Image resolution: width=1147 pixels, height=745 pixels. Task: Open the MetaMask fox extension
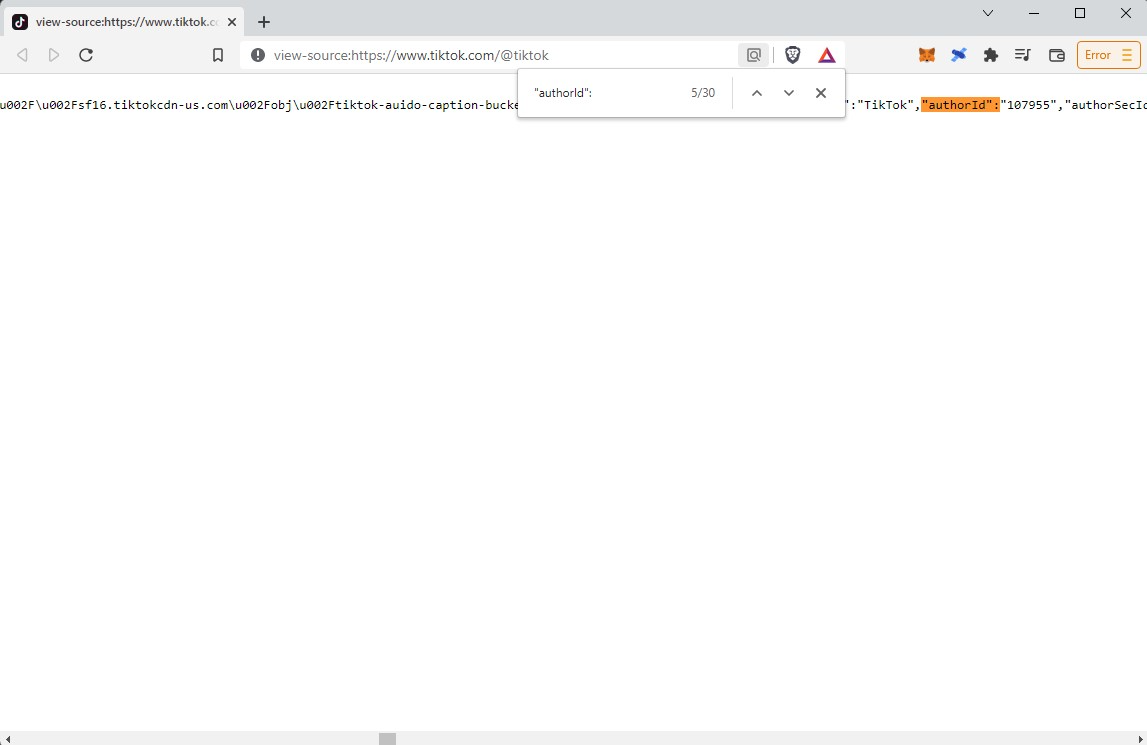click(927, 55)
